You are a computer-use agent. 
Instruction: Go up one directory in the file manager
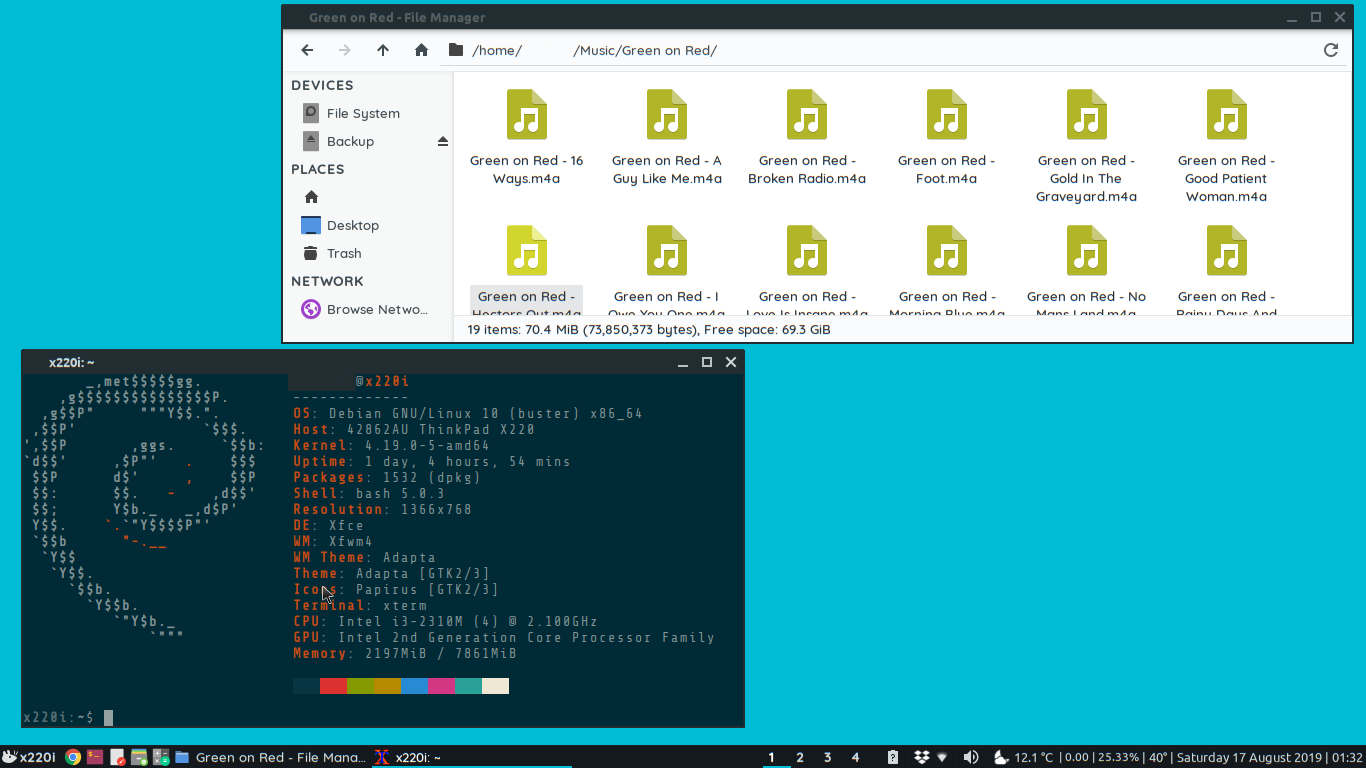[x=382, y=50]
